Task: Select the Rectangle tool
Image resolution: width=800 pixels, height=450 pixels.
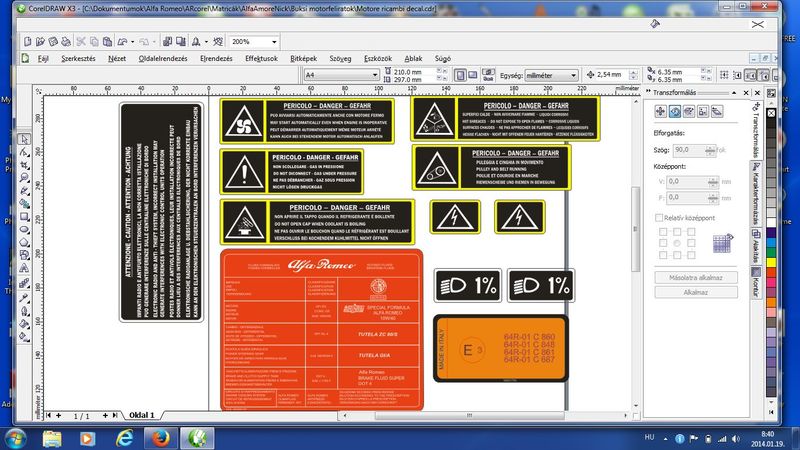Action: tap(24, 217)
